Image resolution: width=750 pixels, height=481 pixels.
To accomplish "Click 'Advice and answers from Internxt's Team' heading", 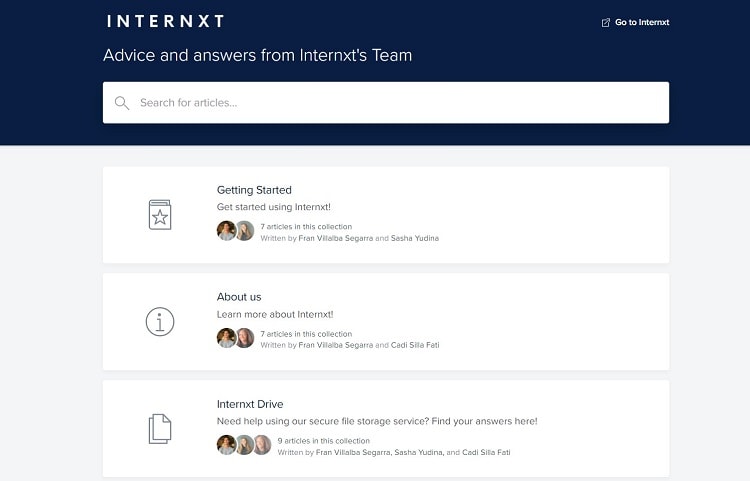I will tap(258, 55).
